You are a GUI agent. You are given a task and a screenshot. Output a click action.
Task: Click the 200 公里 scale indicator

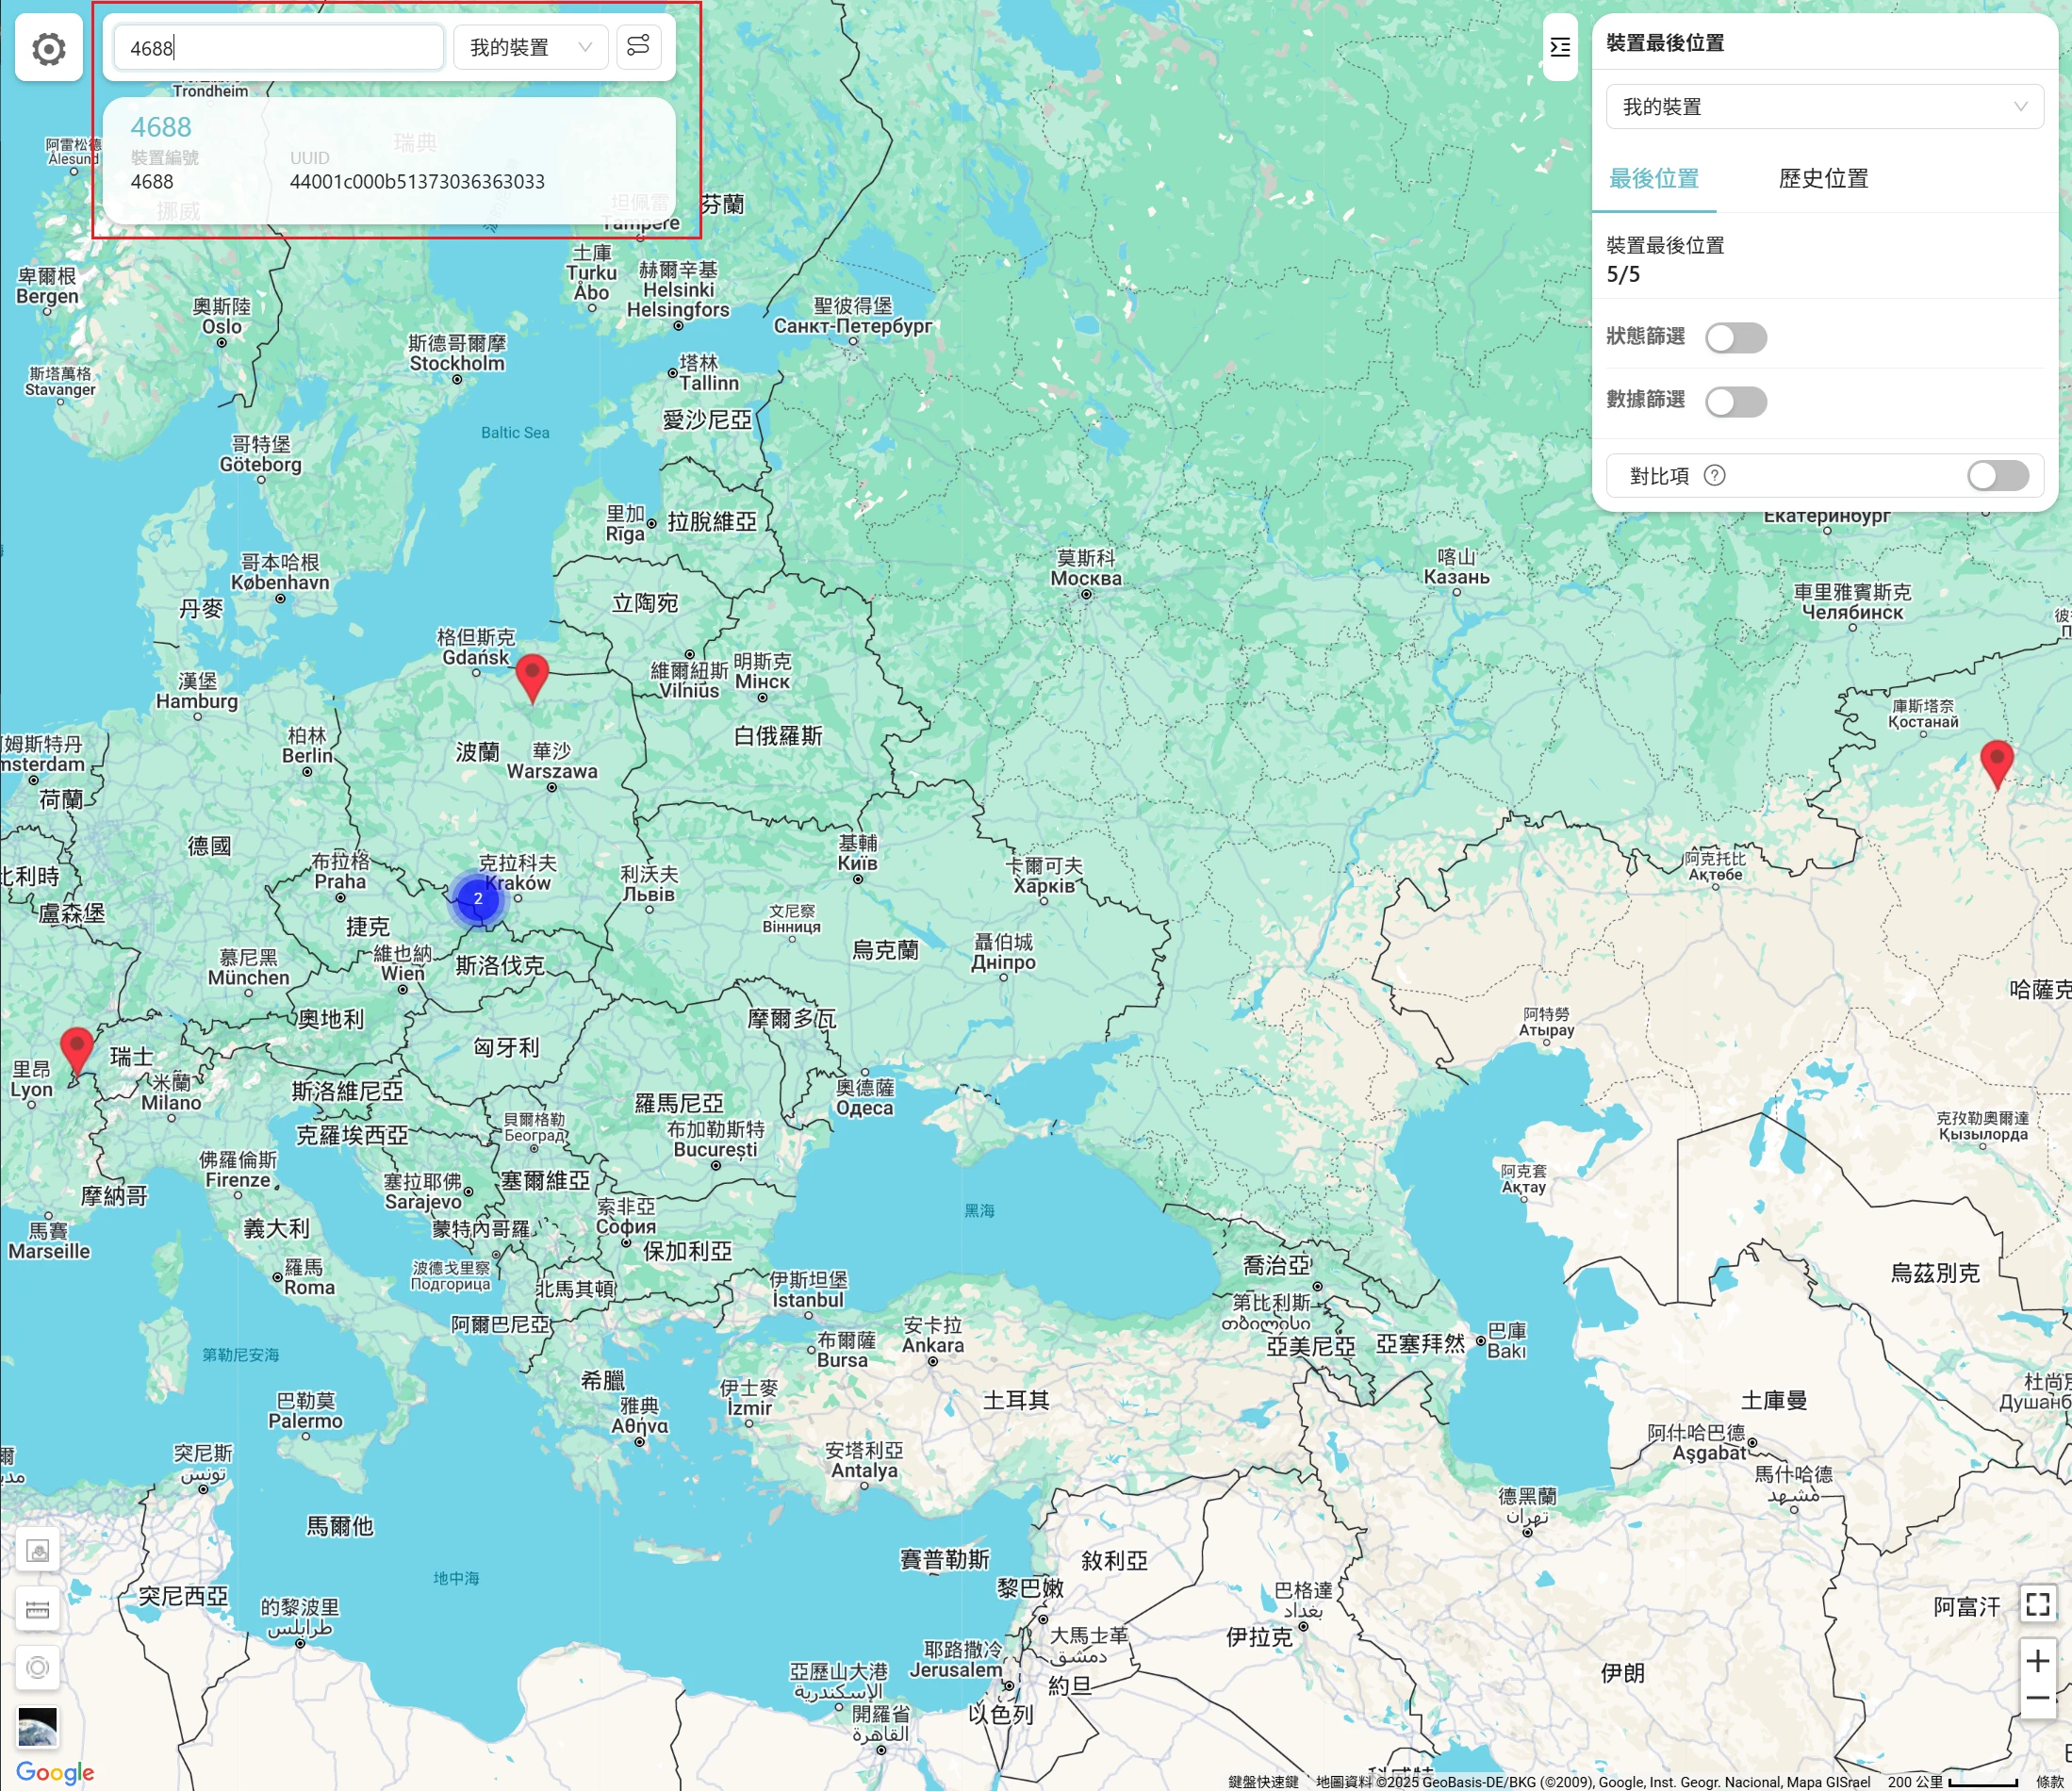(1951, 1781)
